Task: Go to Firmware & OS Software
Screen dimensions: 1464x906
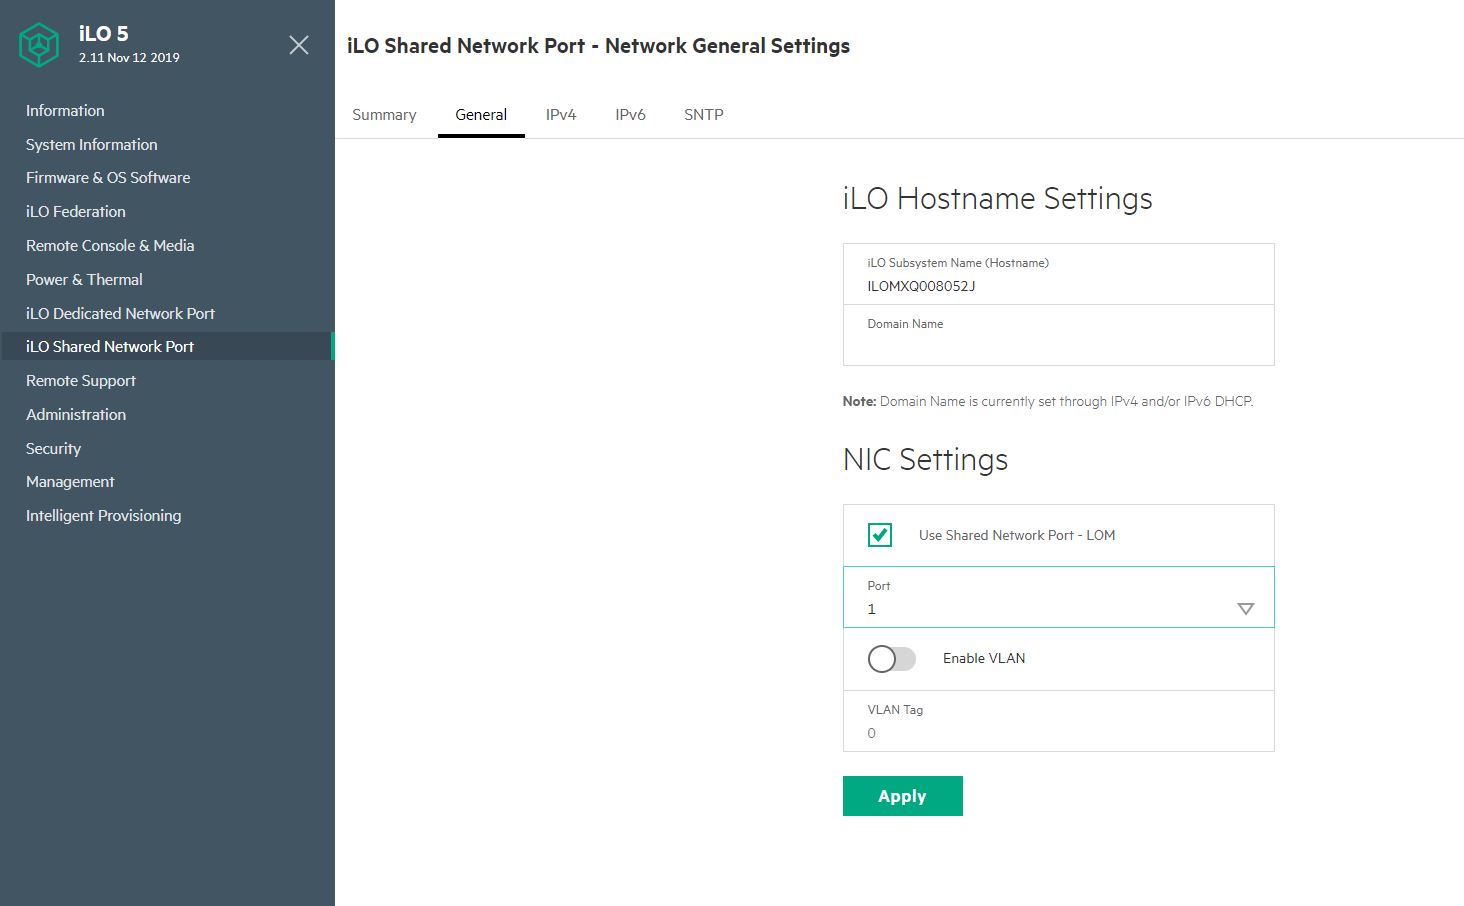Action: pyautogui.click(x=108, y=178)
